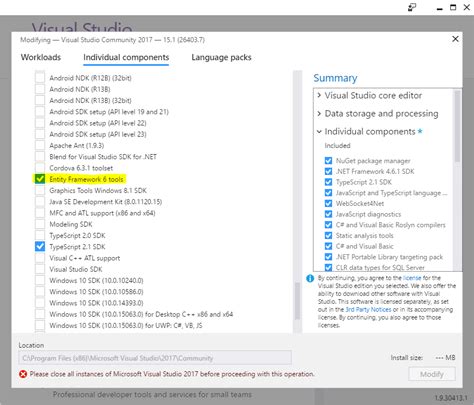The height and width of the screenshot is (405, 474).
Task: Enable Android NDK (R13B) checkbox
Action: coord(40,89)
